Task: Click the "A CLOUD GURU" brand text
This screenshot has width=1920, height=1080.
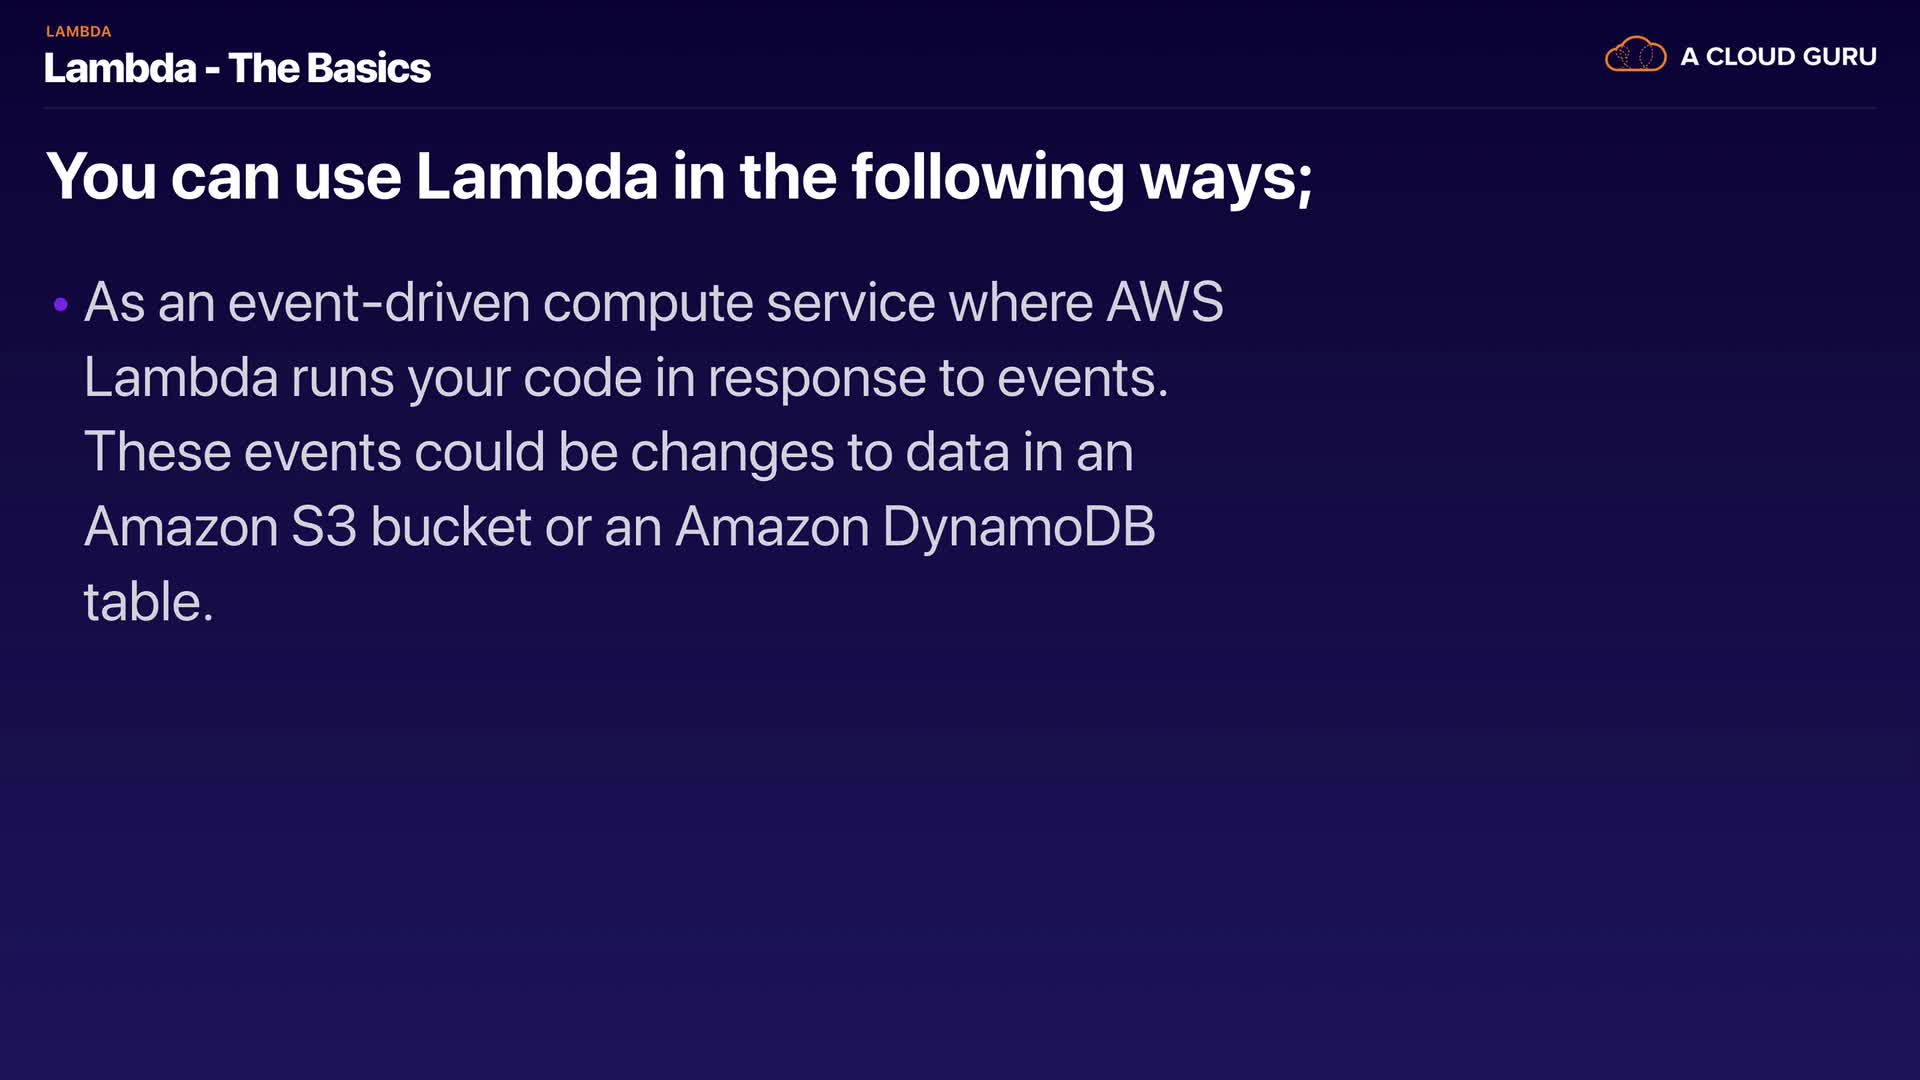Action: click(x=1778, y=57)
